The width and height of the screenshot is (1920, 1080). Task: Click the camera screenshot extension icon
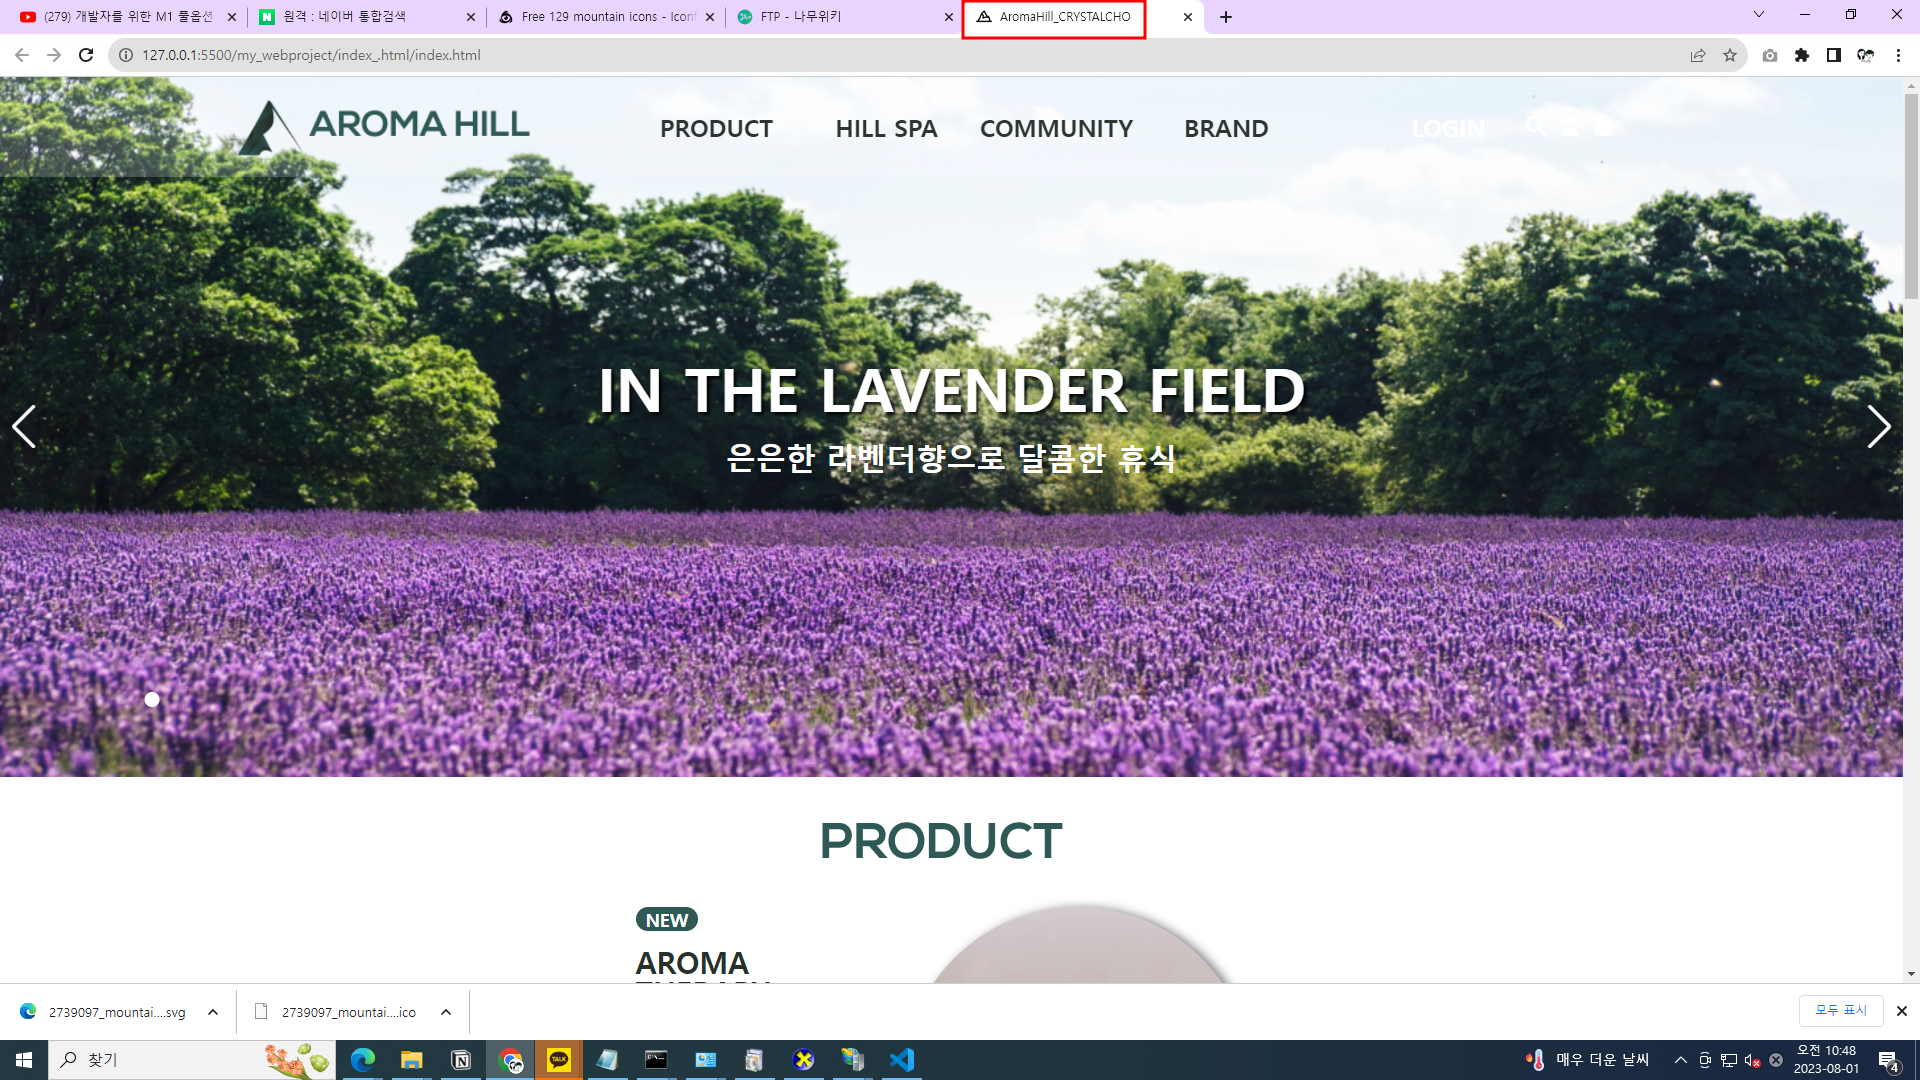pyautogui.click(x=1770, y=55)
